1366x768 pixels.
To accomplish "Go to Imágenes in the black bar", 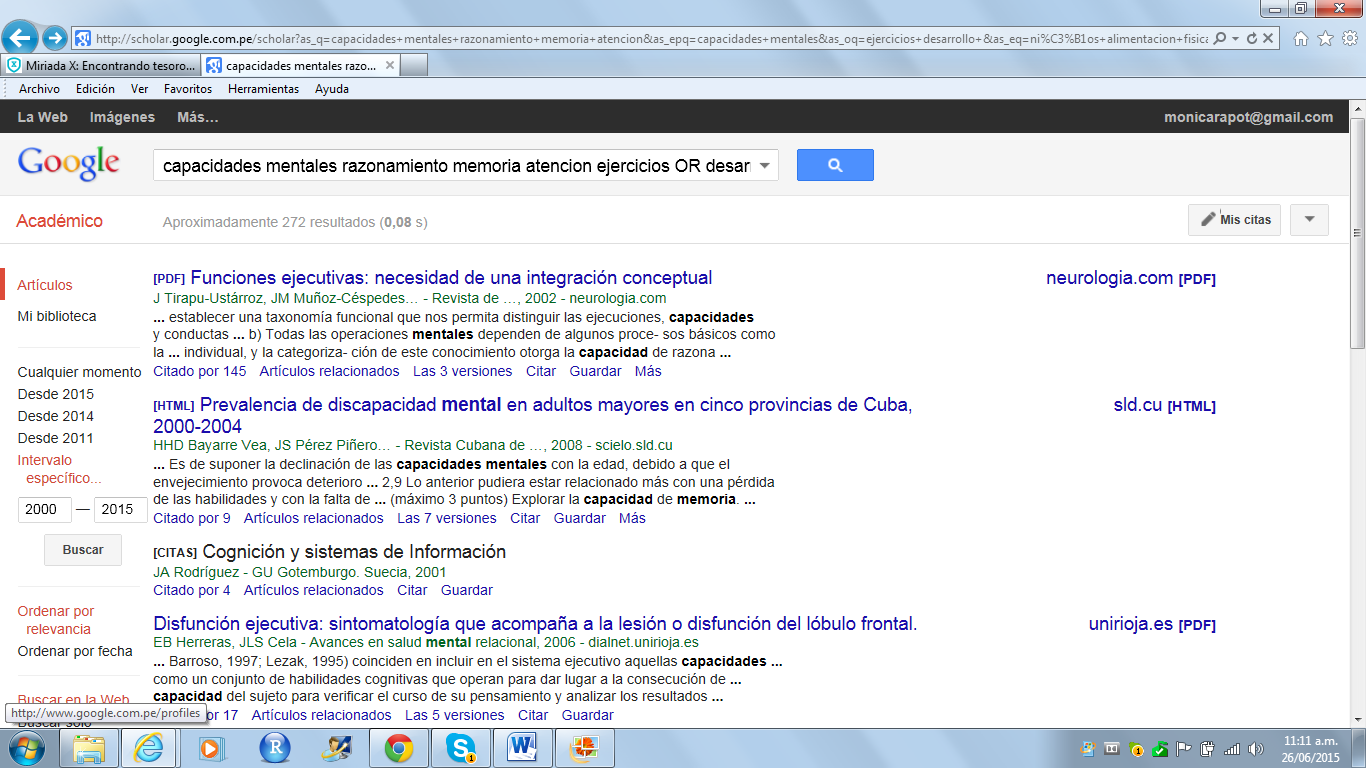I will [x=122, y=117].
